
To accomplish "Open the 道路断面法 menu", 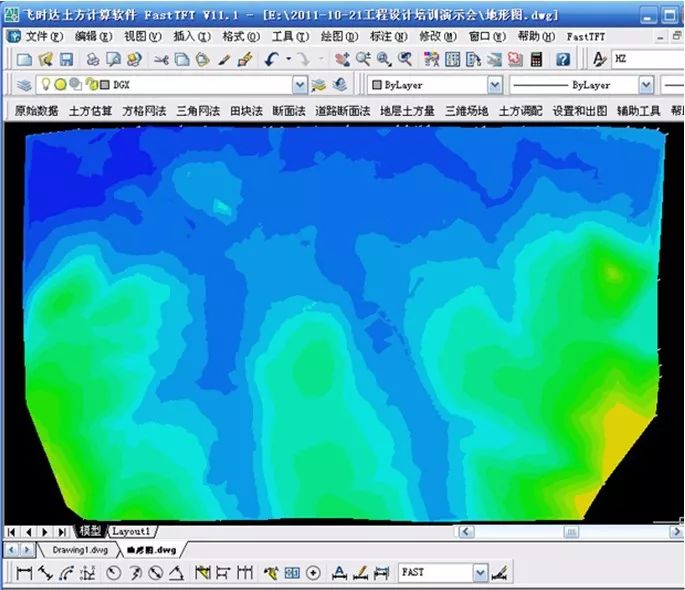I will [342, 111].
